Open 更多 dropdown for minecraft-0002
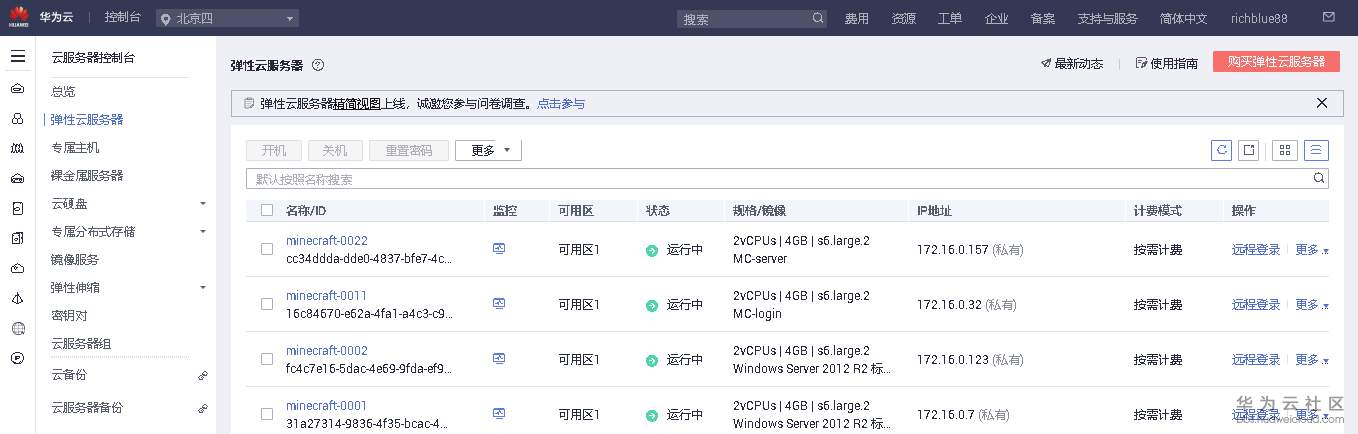Image resolution: width=1358 pixels, height=434 pixels. [x=1312, y=360]
